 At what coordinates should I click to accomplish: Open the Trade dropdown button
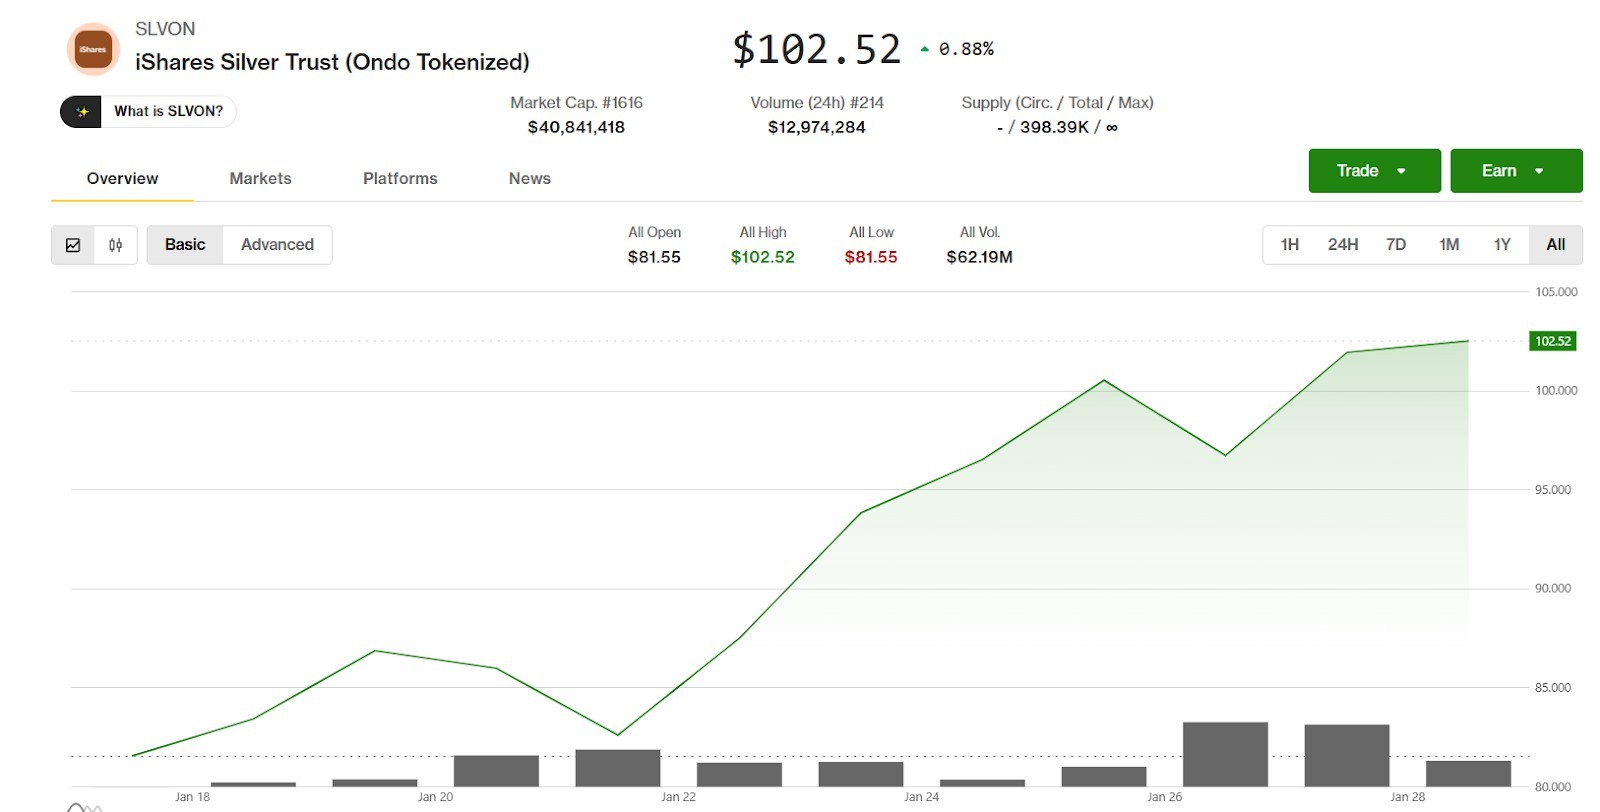pos(1374,171)
